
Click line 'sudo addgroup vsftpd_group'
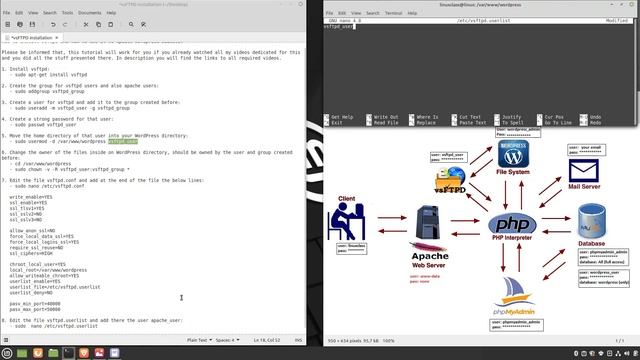(x=50, y=91)
